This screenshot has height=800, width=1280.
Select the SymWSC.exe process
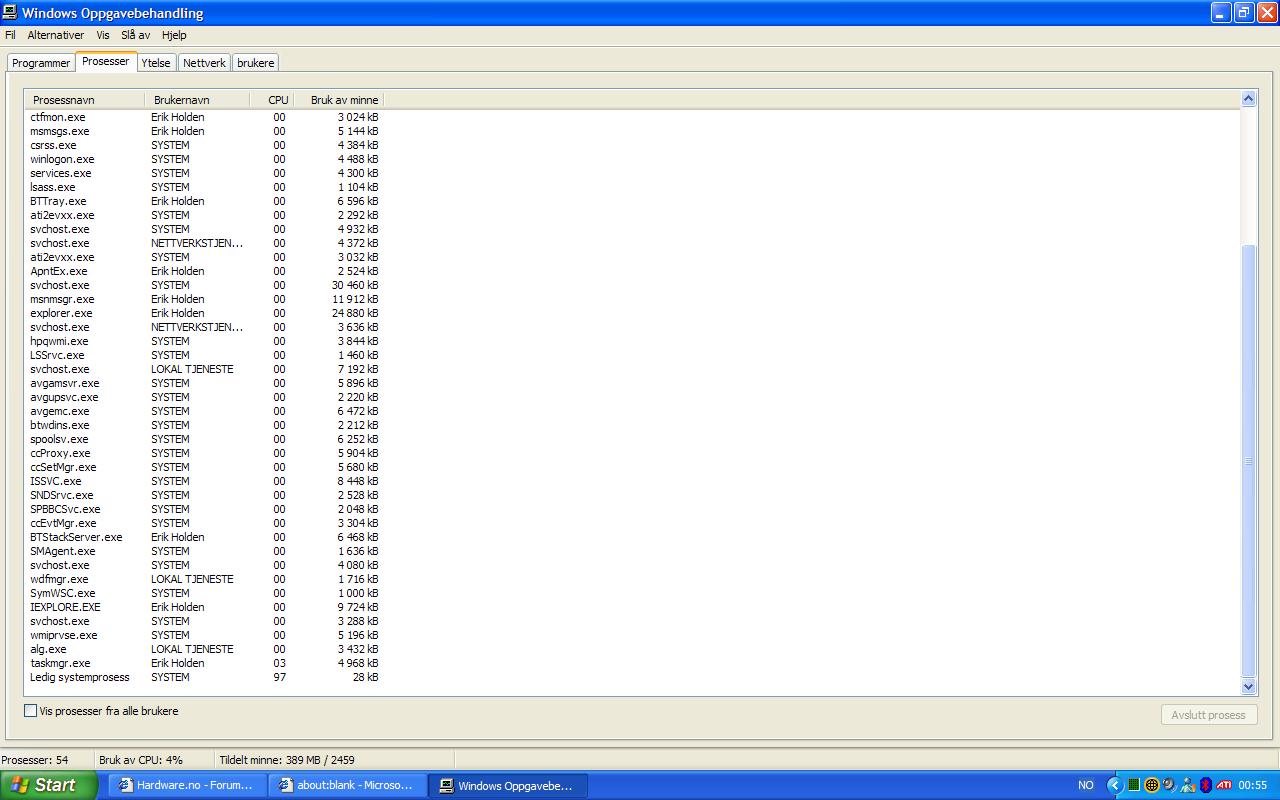204,593
